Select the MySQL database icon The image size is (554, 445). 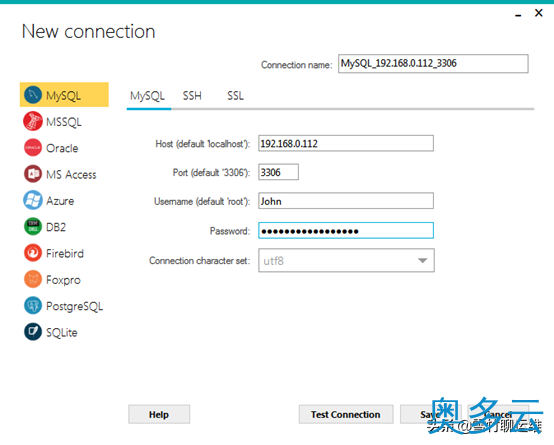(x=33, y=95)
